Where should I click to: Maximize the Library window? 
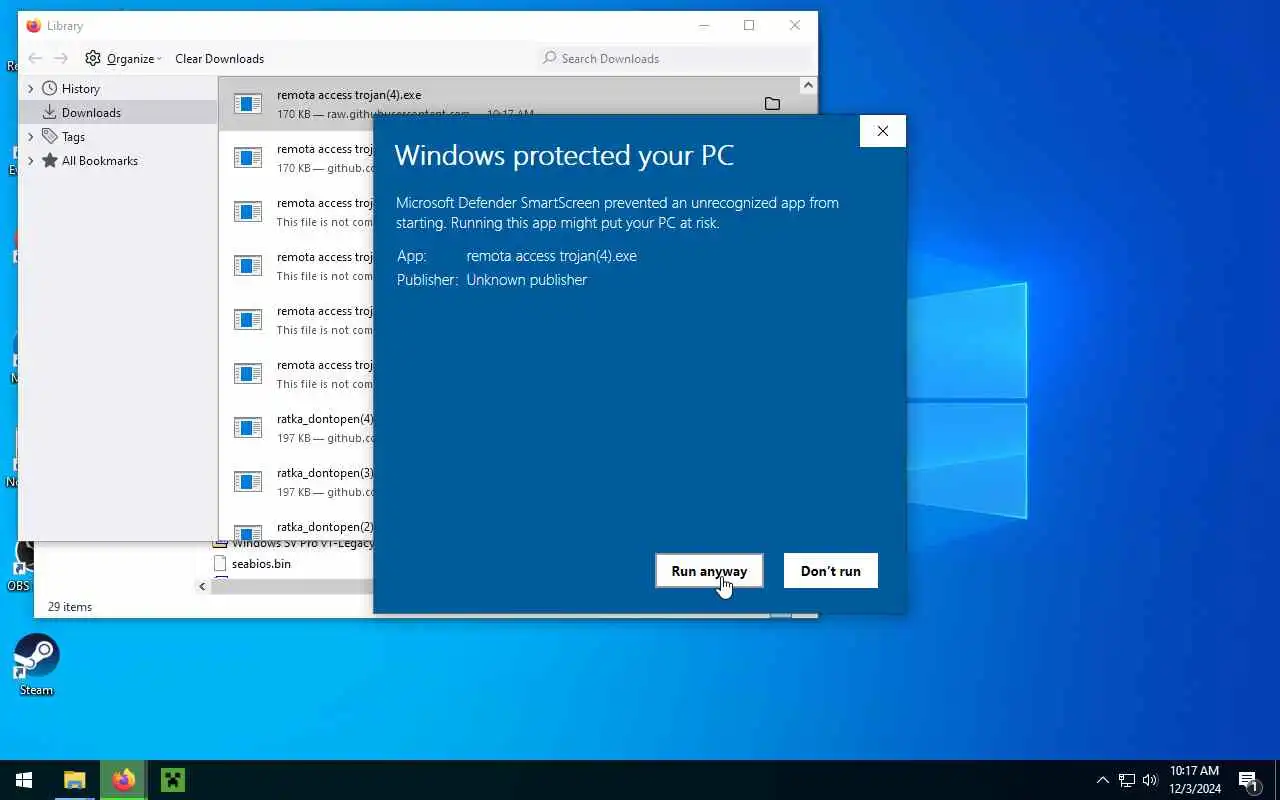pos(749,25)
